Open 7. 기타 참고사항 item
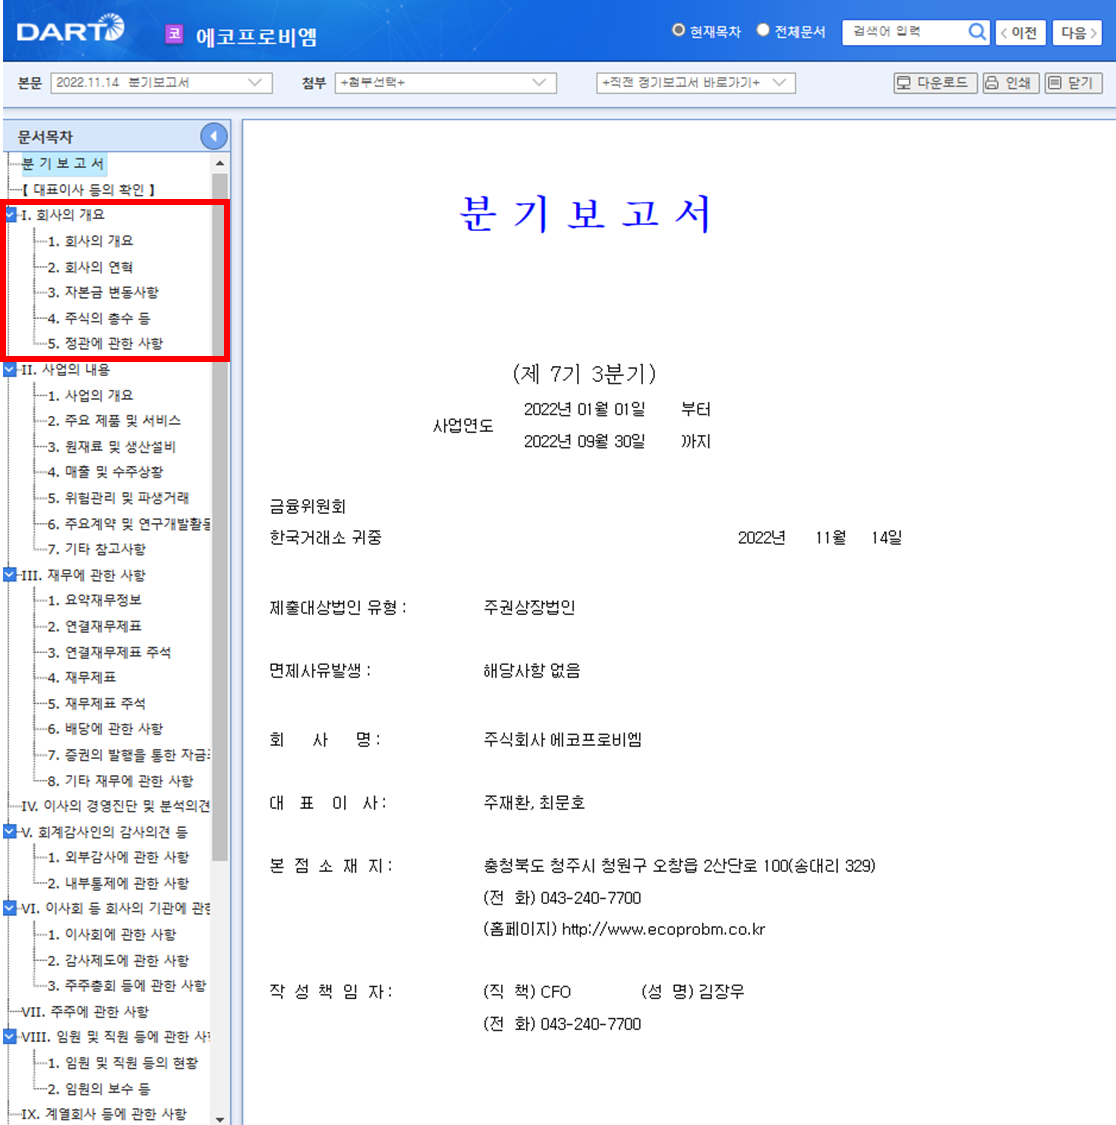Screen dimensions: 1116x1125 click(x=96, y=549)
